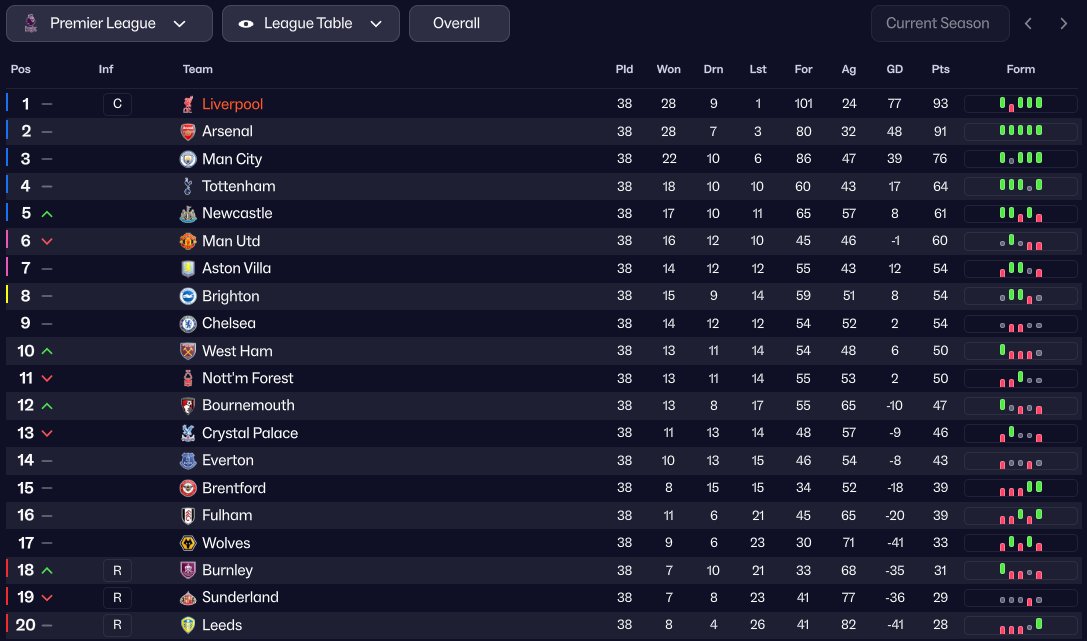Click the Wolves club badge icon
Screen dimensions: 1087x641
188,543
